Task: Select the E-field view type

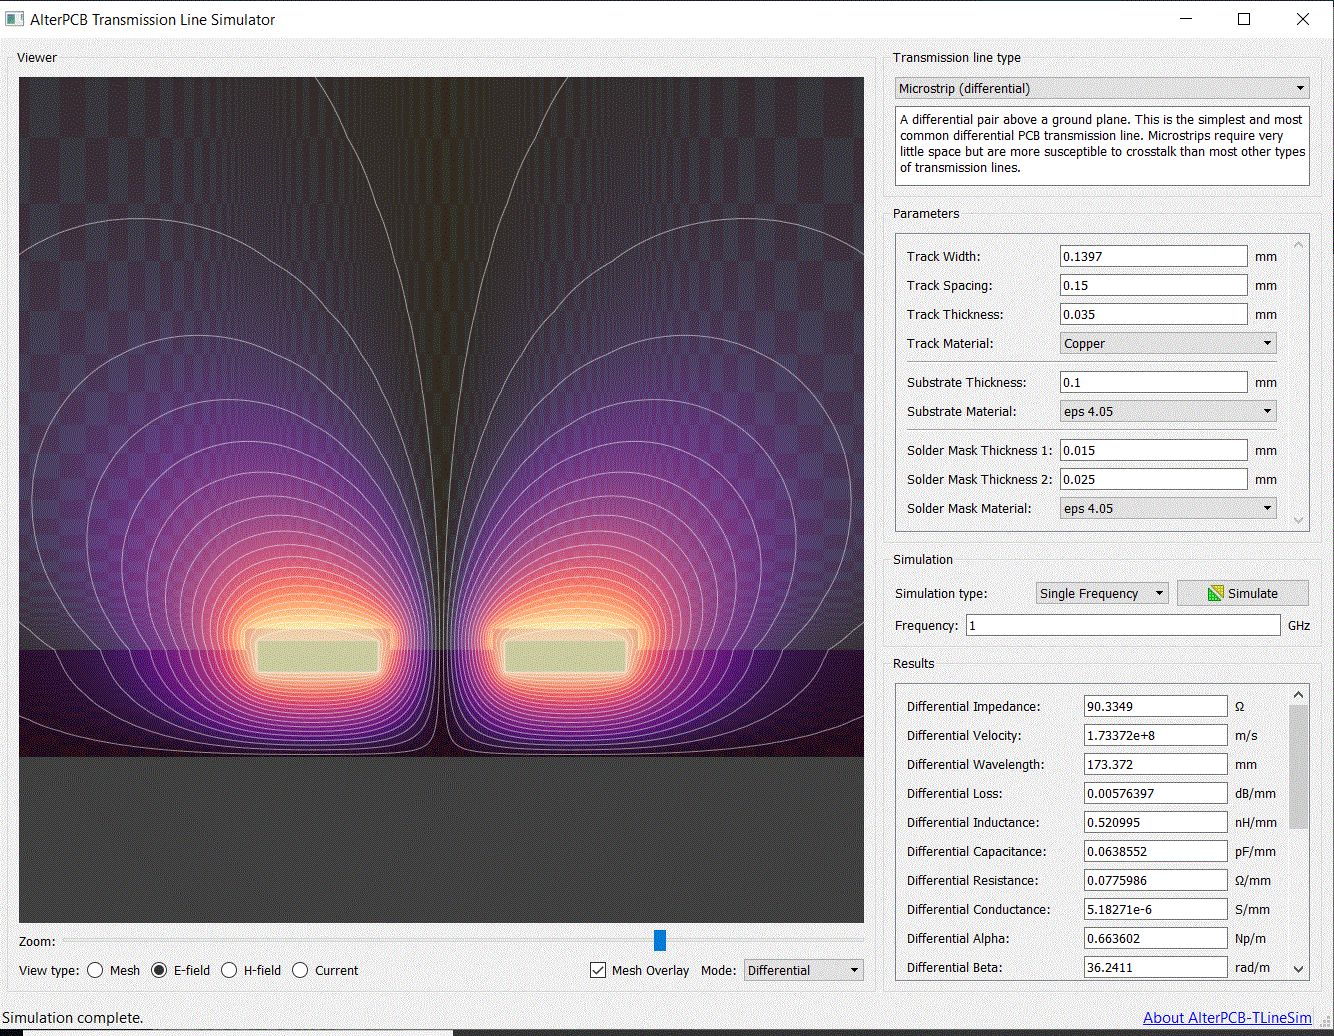Action: 159,970
